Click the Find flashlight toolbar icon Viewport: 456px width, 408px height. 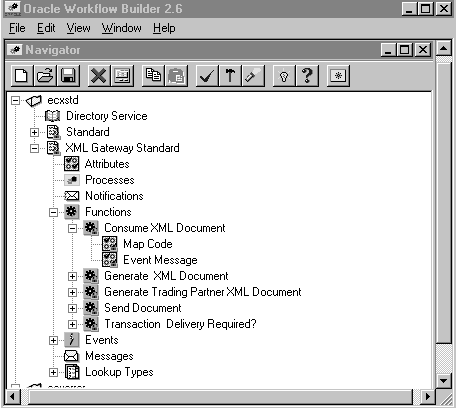point(253,76)
